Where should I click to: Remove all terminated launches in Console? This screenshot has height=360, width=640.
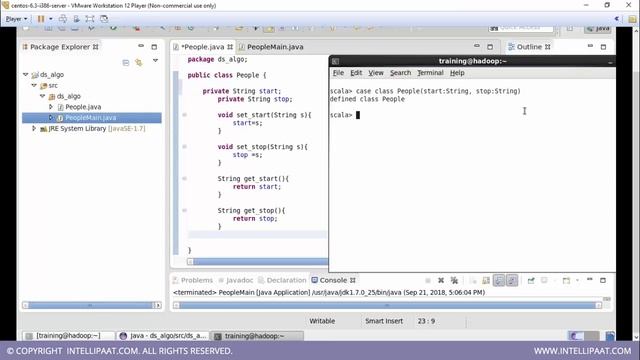click(x=454, y=280)
